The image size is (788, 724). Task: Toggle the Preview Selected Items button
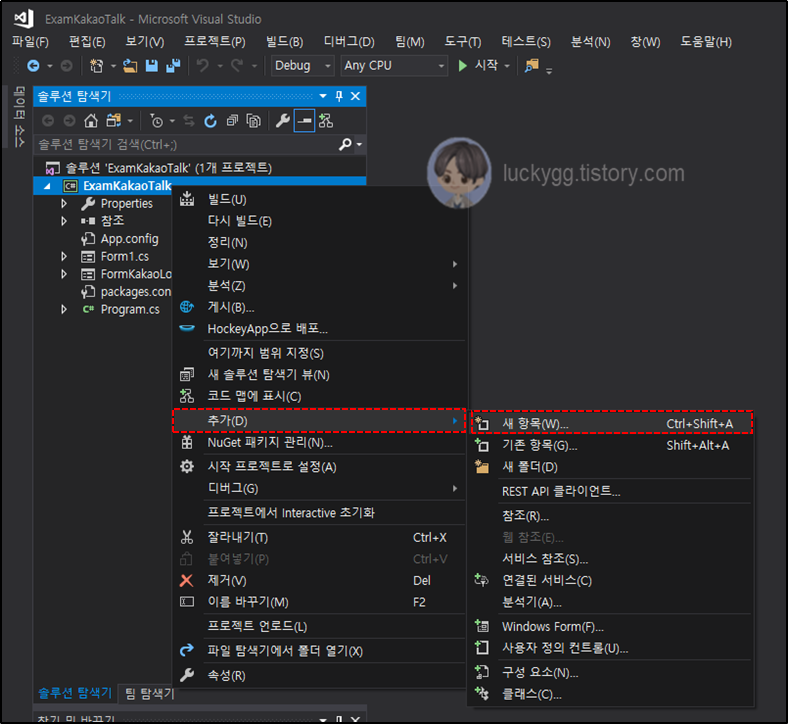(304, 121)
